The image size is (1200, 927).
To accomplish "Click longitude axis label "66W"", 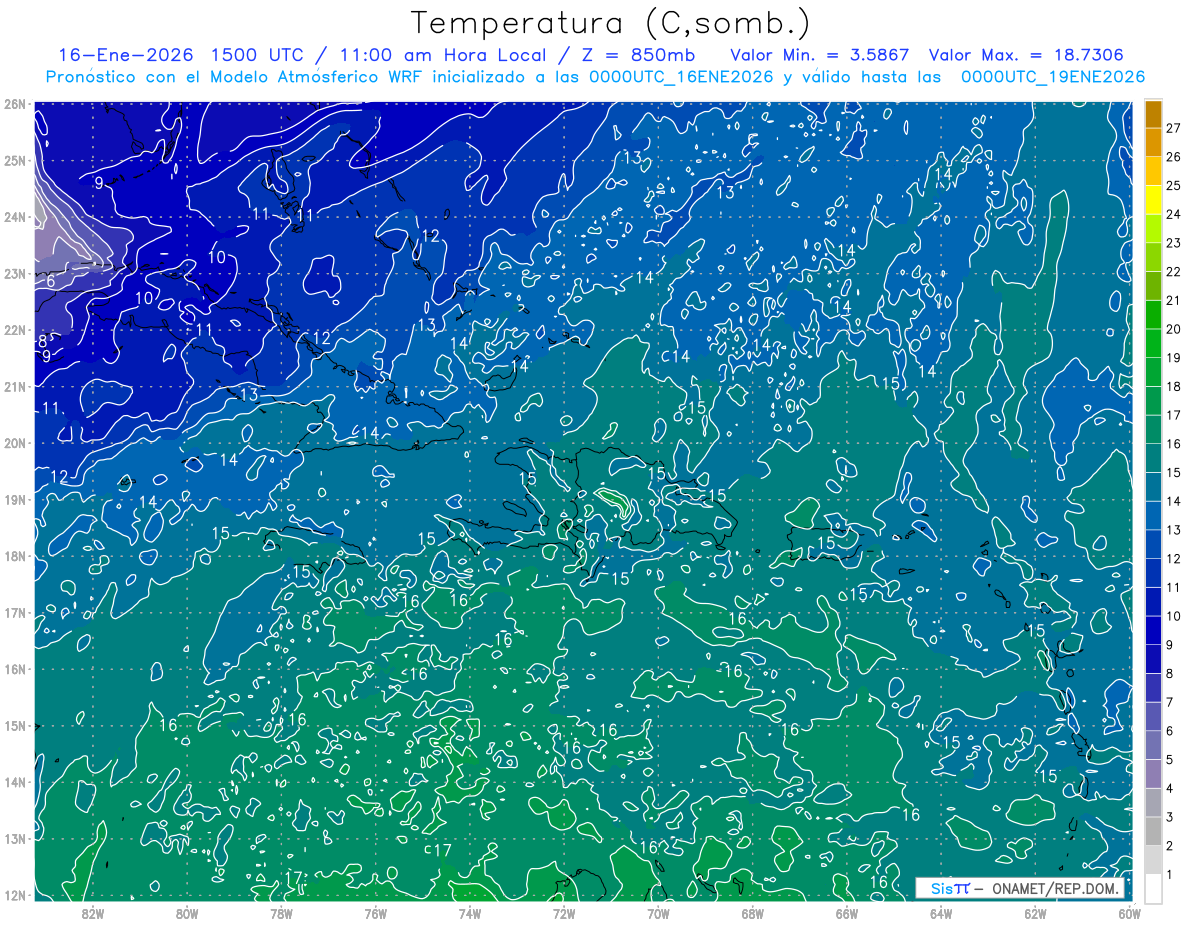I will click(847, 913).
